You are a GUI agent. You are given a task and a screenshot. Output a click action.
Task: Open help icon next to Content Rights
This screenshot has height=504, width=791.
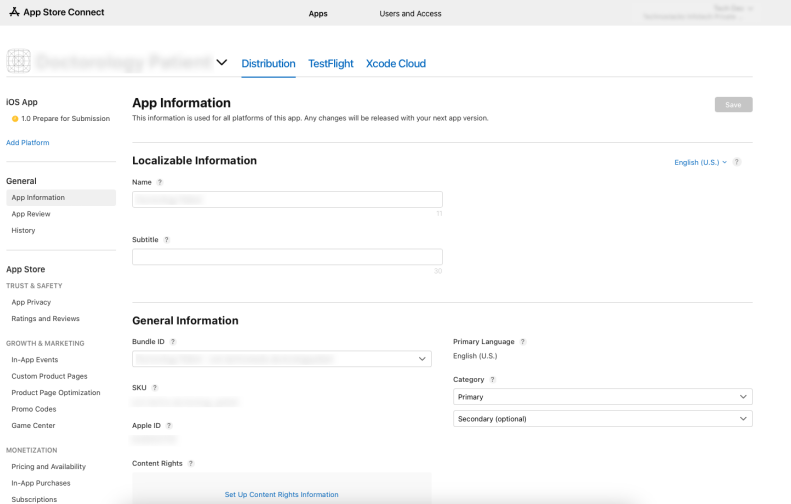point(191,463)
